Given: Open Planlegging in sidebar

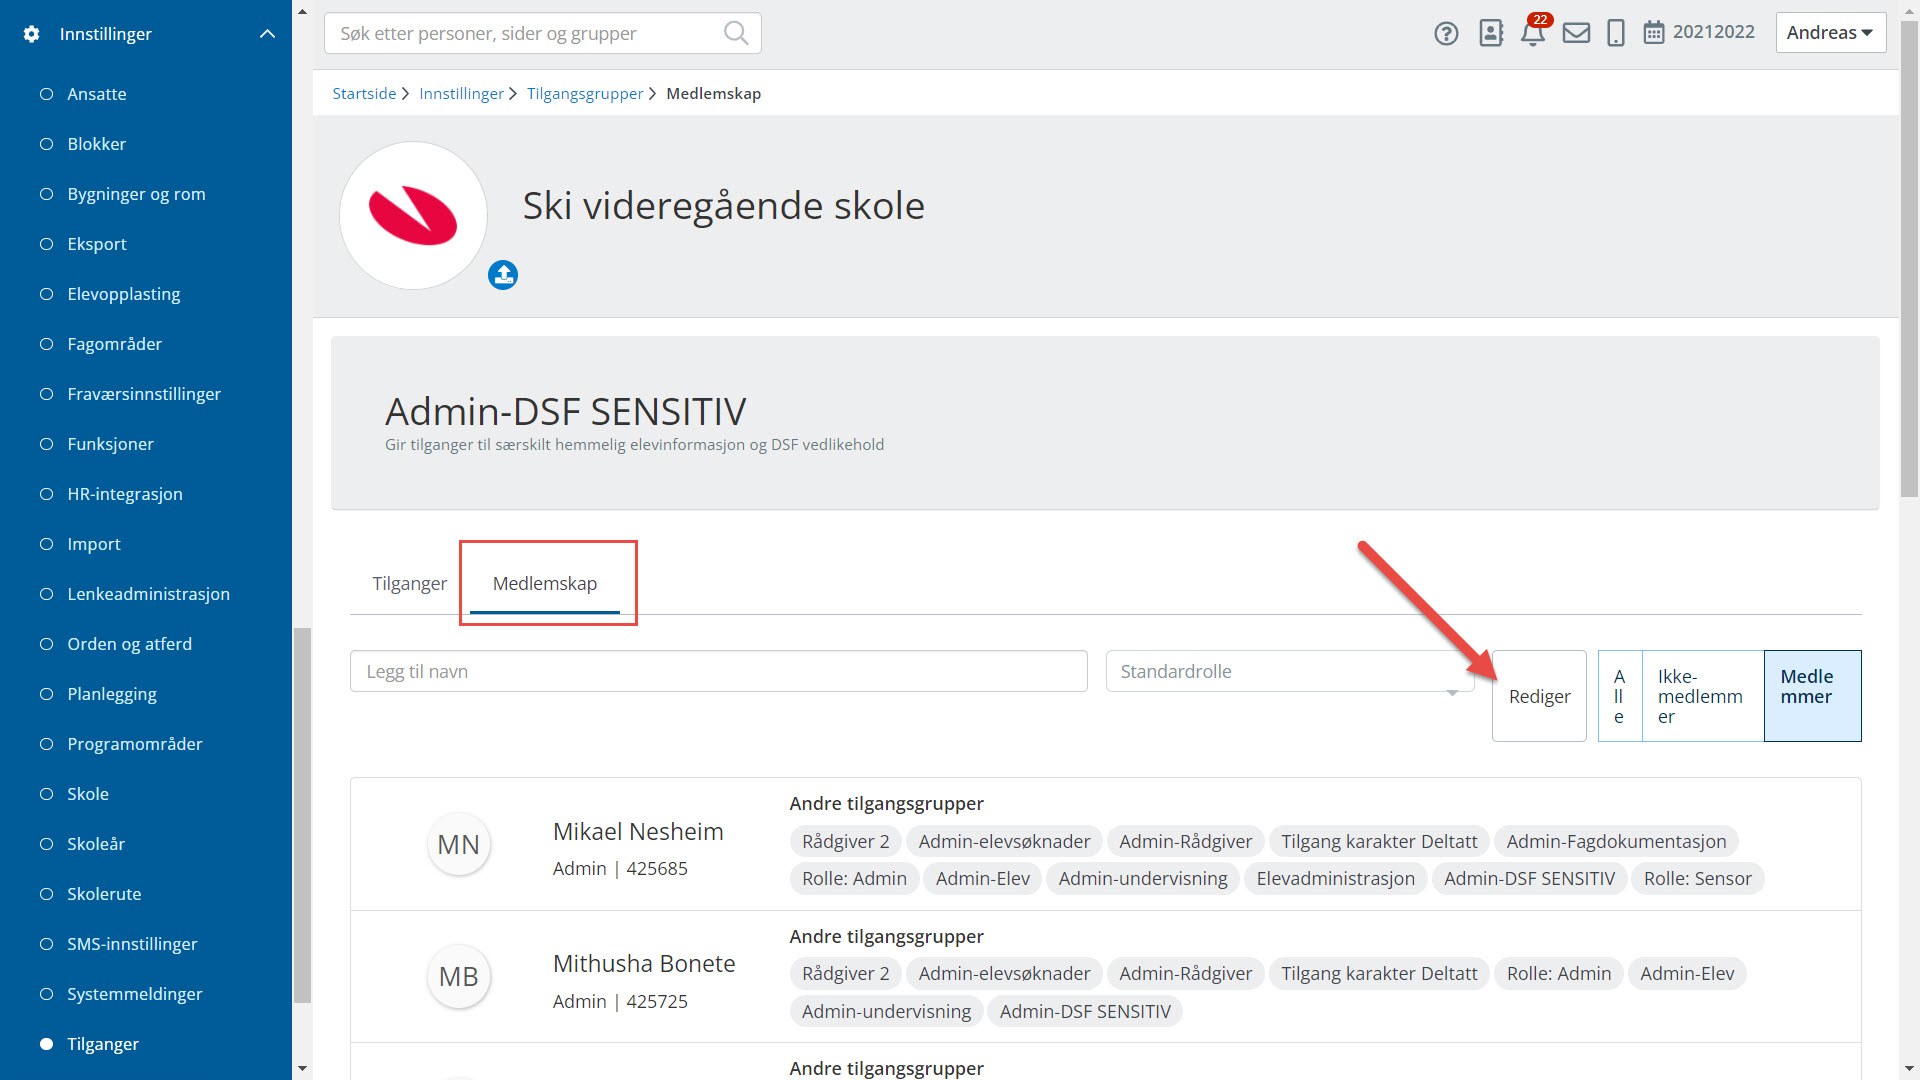Looking at the screenshot, I should [x=112, y=694].
